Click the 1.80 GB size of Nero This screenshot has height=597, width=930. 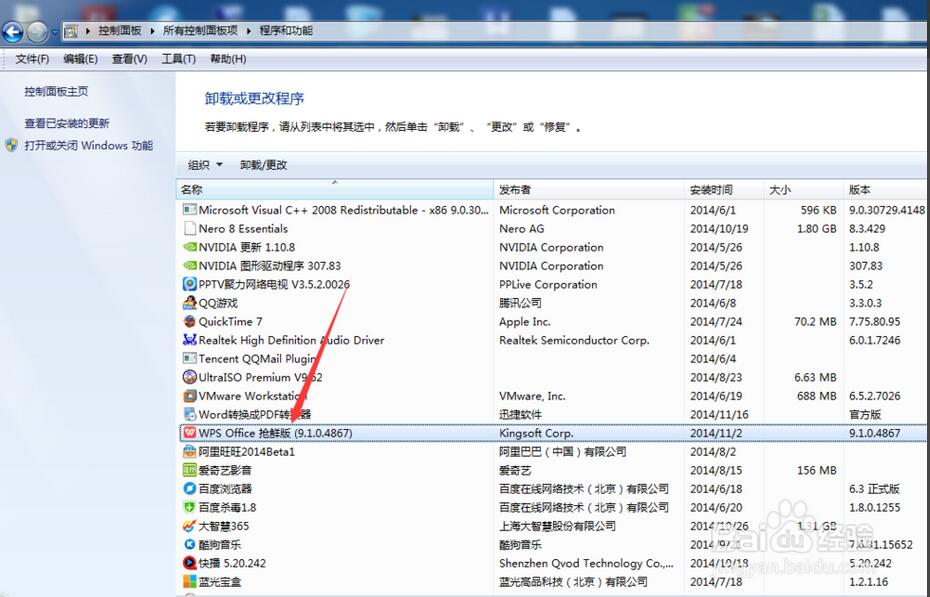pos(817,228)
